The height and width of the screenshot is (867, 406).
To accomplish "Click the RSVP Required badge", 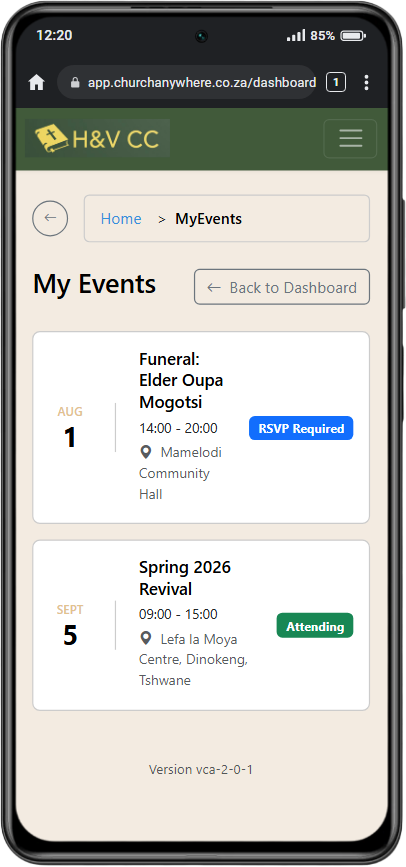I will pos(301,429).
